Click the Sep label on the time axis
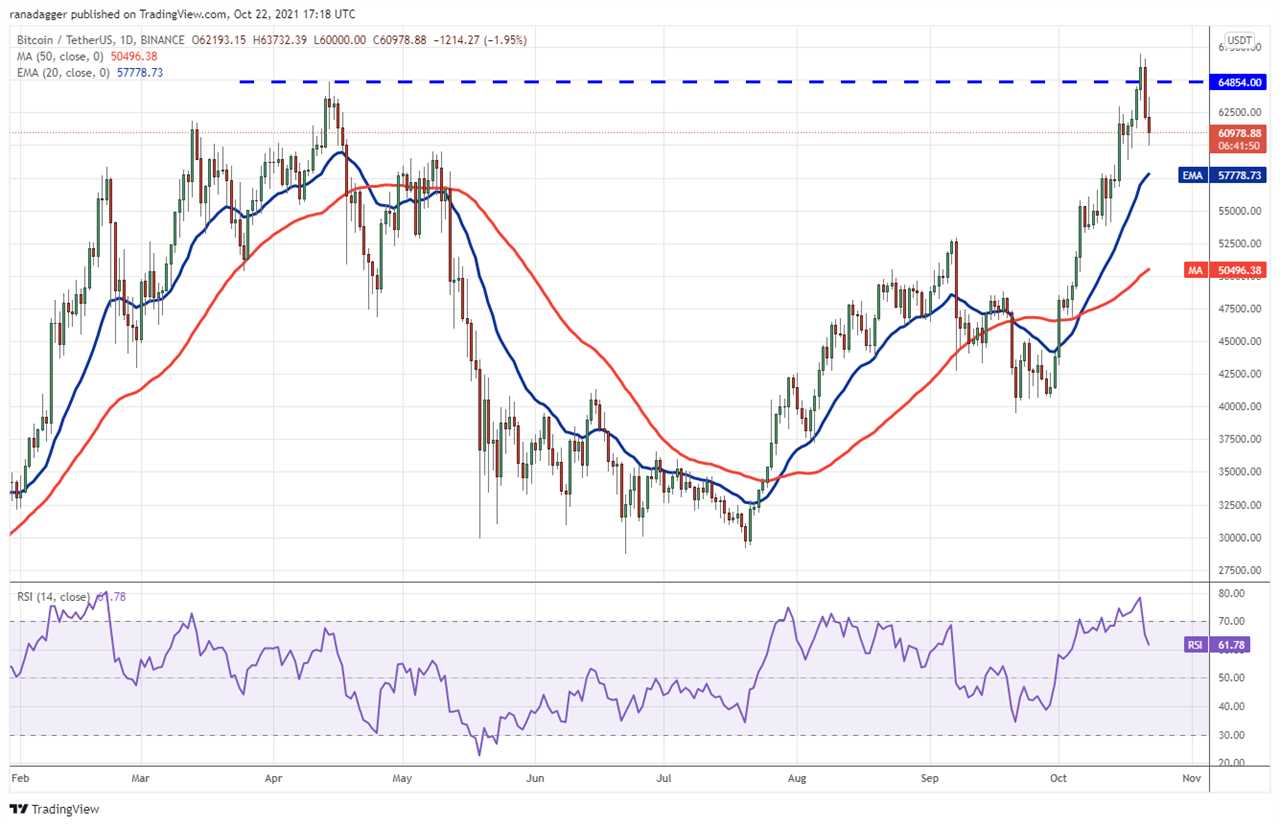This screenshot has width=1280, height=826. (x=930, y=777)
